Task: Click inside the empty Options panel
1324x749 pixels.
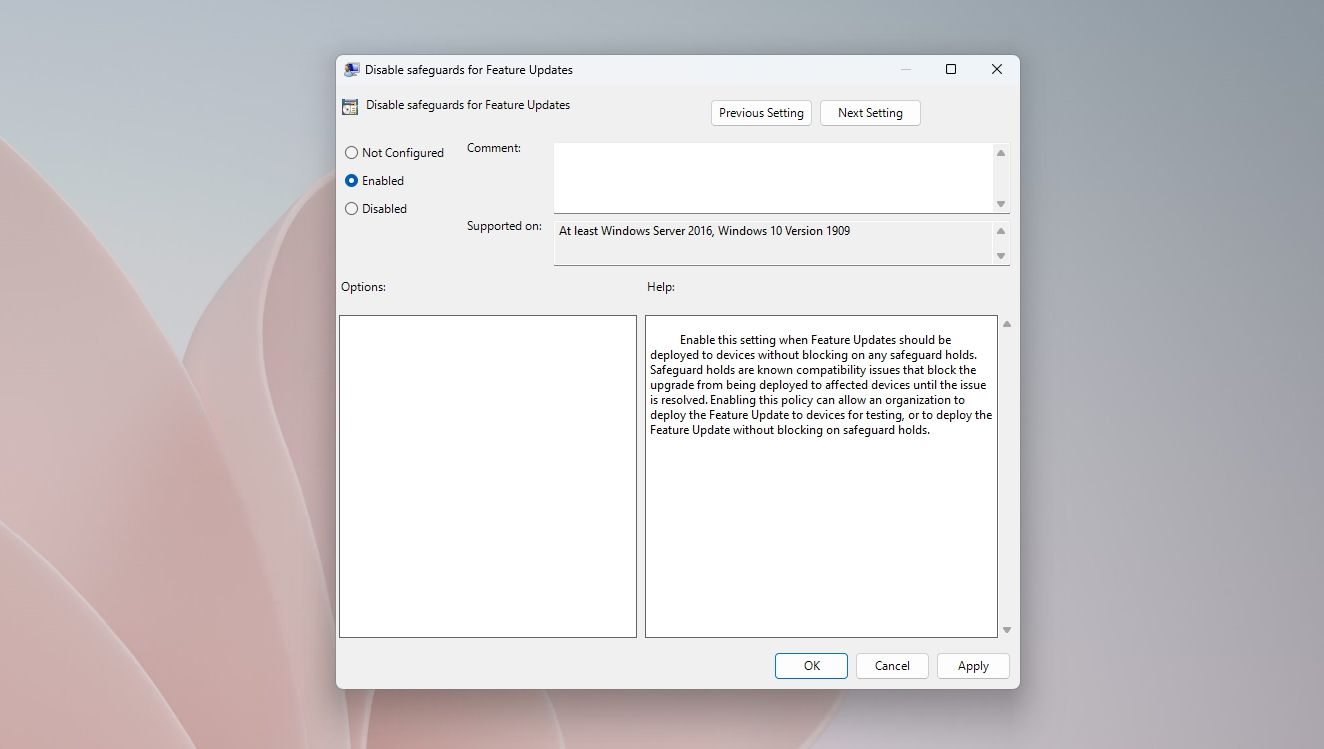Action: coord(487,475)
